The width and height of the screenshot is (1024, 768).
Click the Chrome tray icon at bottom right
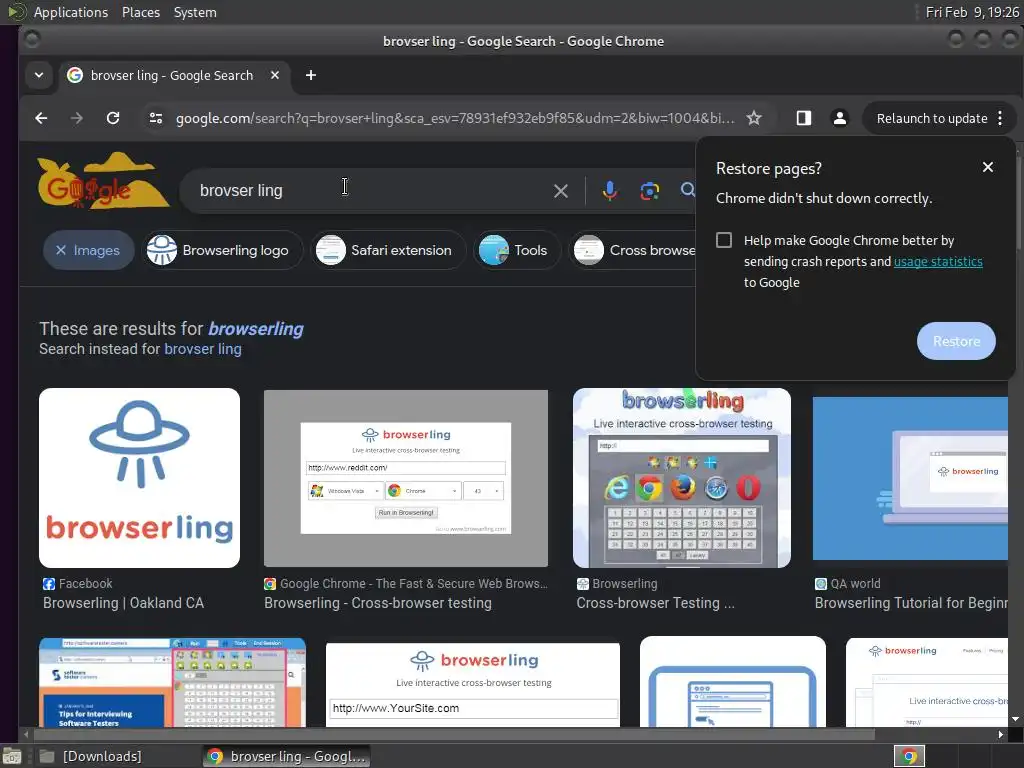(x=909, y=756)
